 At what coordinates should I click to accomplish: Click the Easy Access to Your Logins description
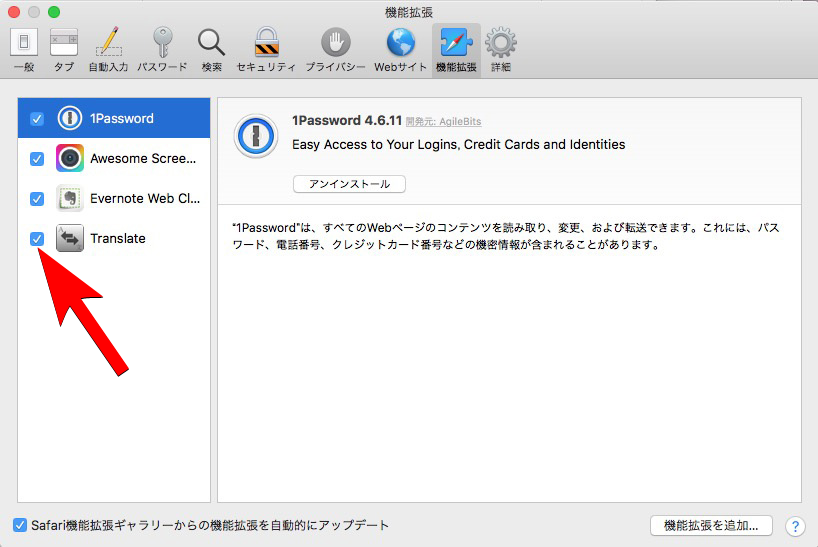[x=459, y=144]
